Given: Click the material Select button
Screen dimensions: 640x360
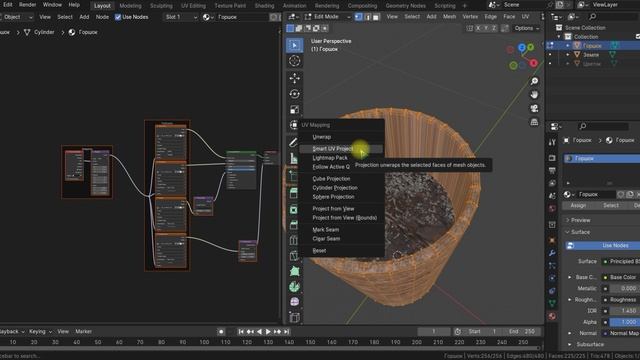Looking at the screenshot, I should 611,205.
